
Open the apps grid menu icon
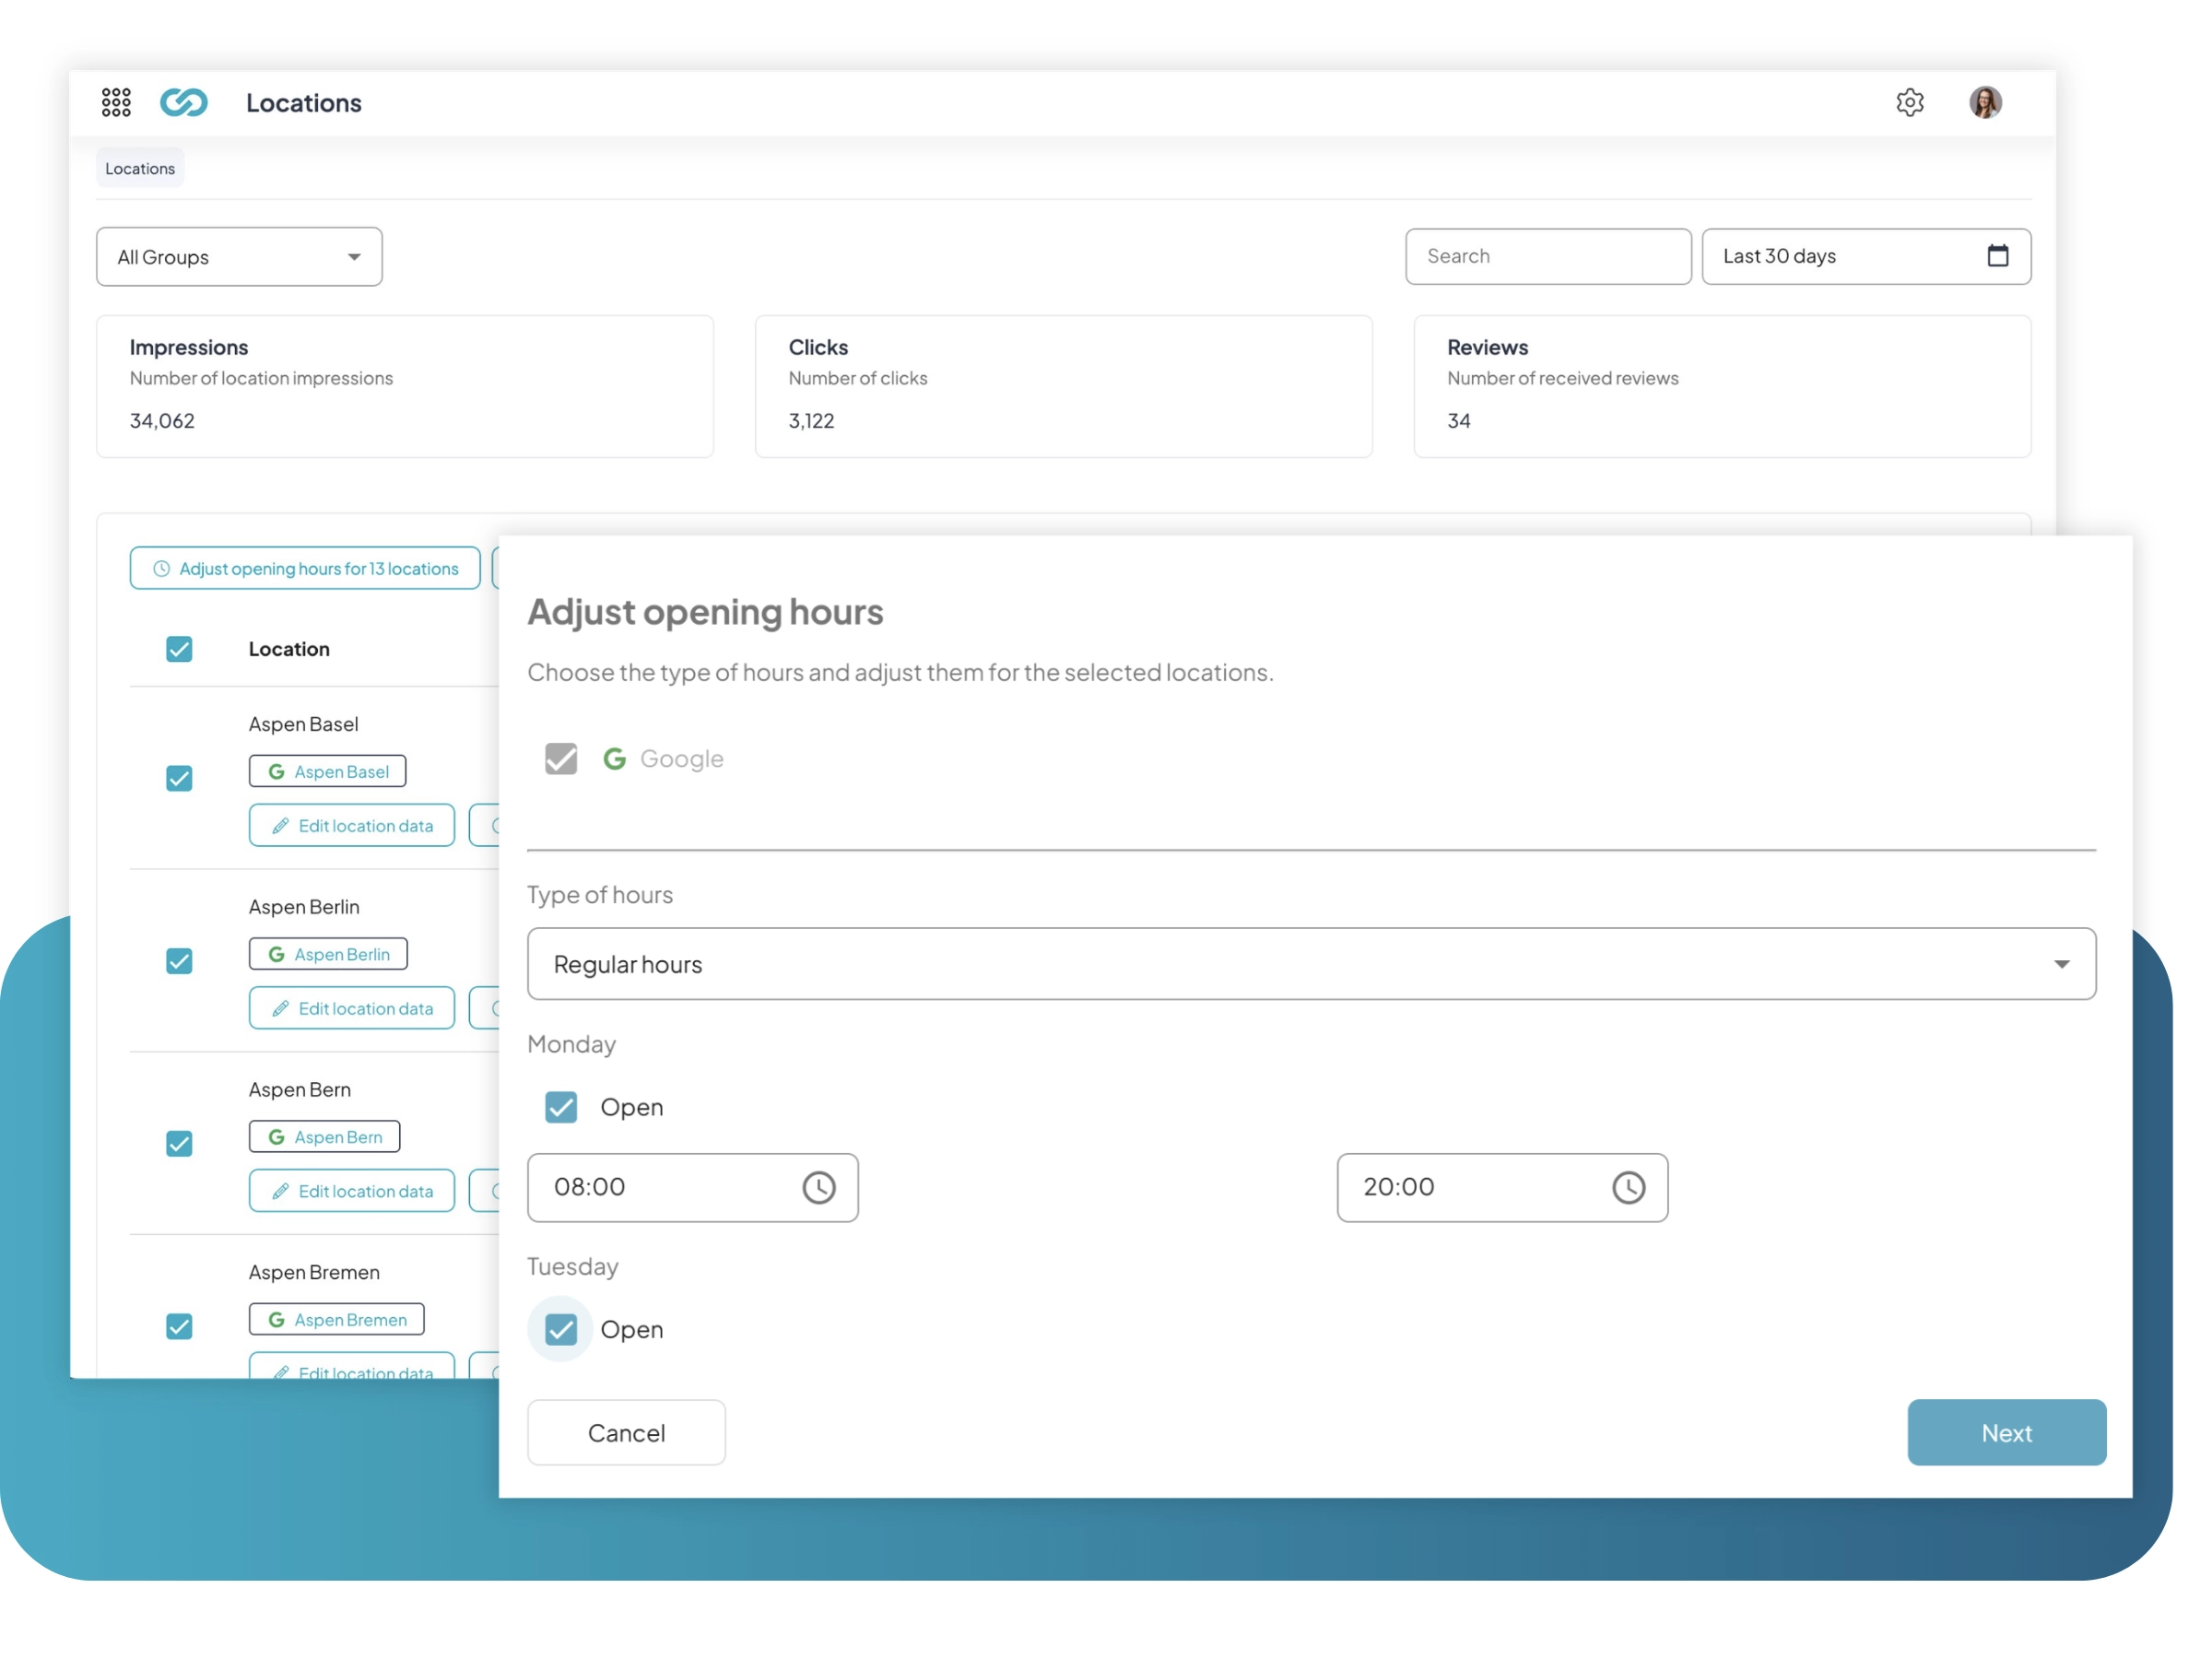coord(116,102)
